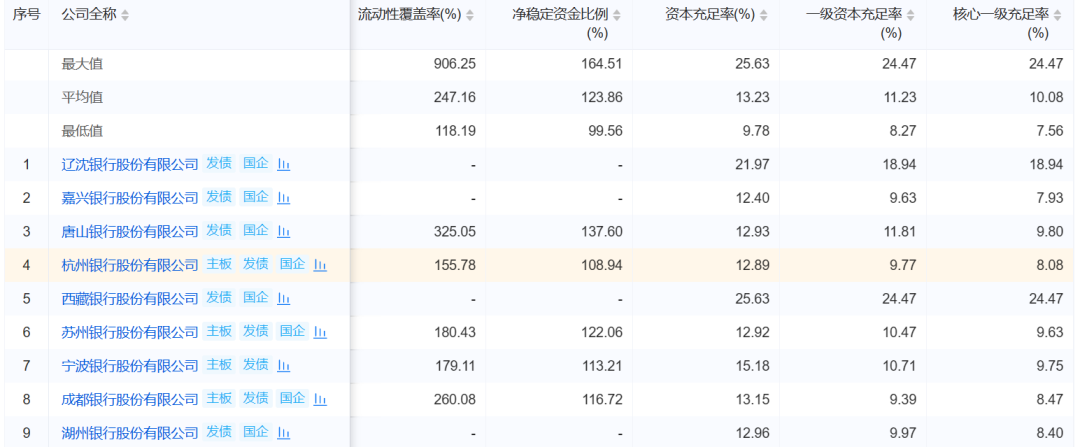The width and height of the screenshot is (1080, 447).
Task: Click 发债 tag for 辽沈银行
Action: [219, 163]
